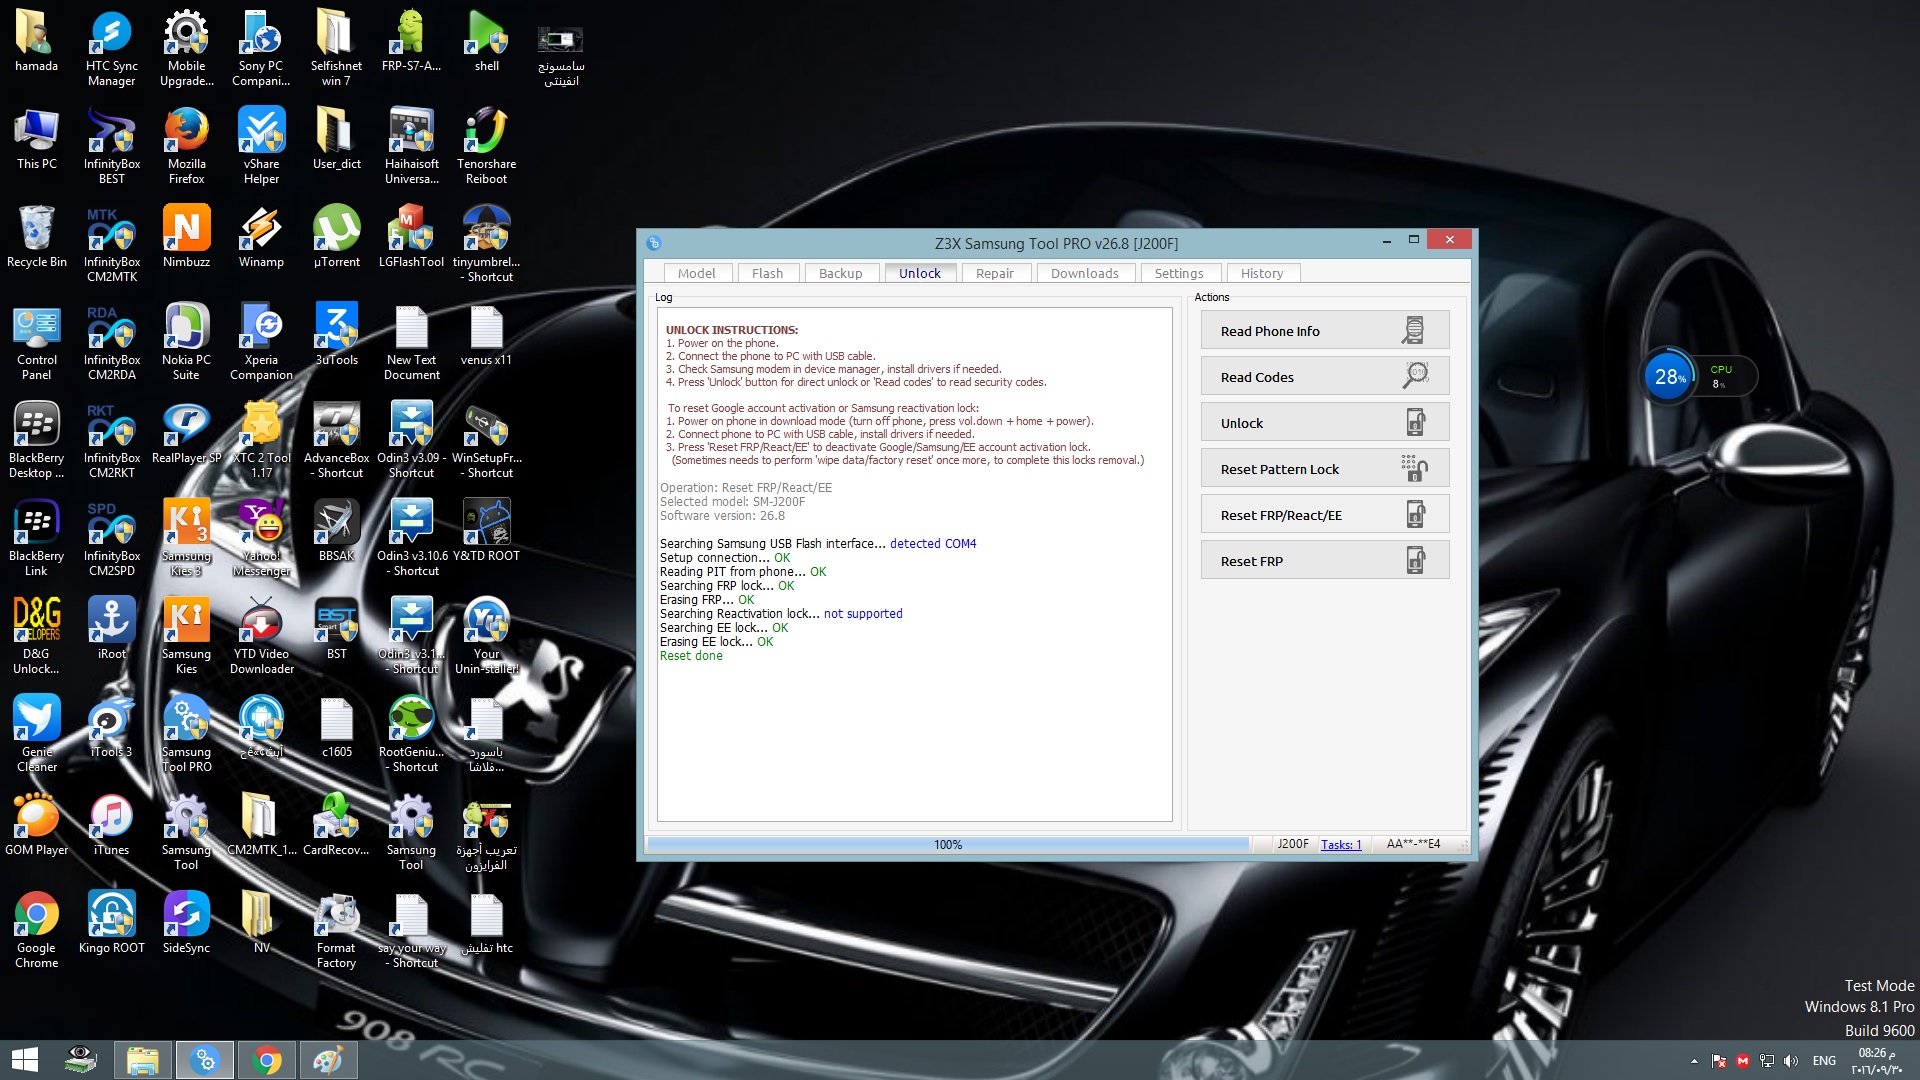Open Xperia Companion icon

(x=261, y=342)
